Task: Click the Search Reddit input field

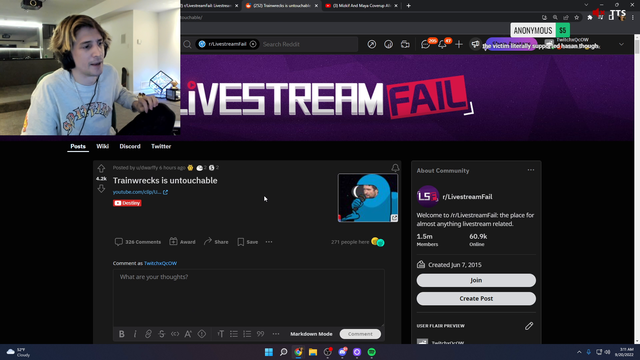Action: coord(309,44)
